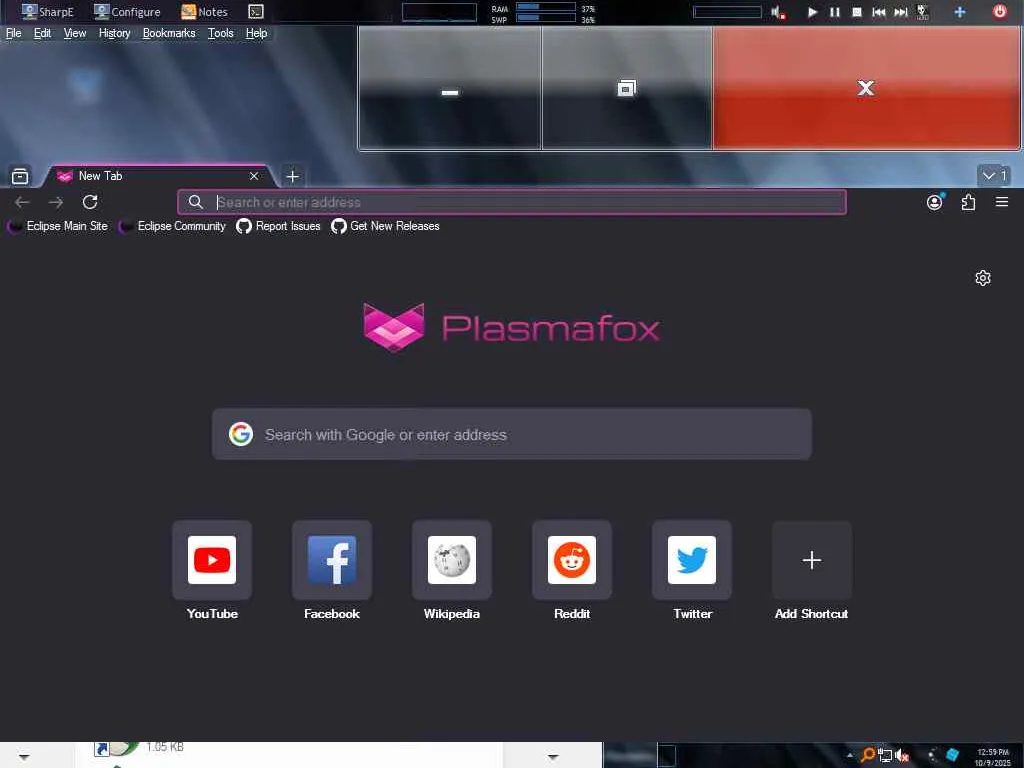The width and height of the screenshot is (1024, 768).
Task: Click the red power button
Action: coord(1000,11)
